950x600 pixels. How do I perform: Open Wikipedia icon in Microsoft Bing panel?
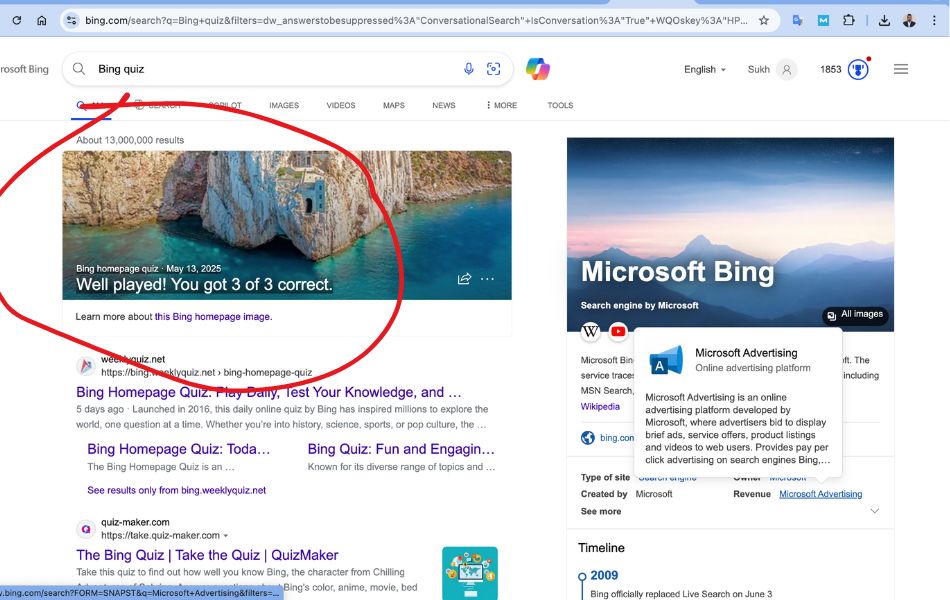tap(591, 331)
